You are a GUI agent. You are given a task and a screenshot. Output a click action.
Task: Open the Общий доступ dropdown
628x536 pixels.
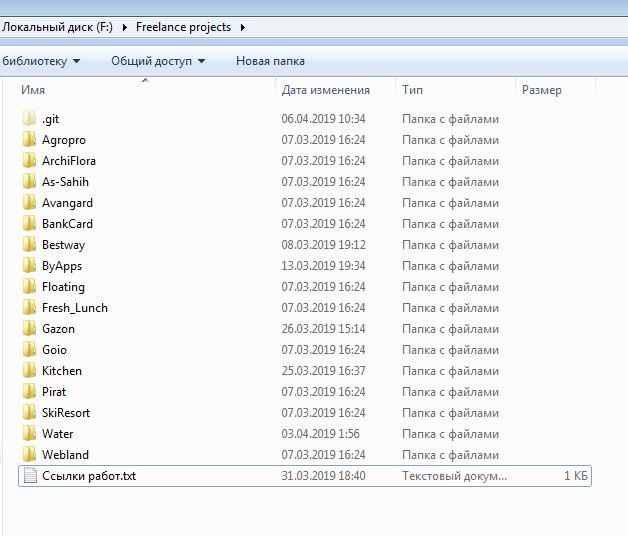158,61
